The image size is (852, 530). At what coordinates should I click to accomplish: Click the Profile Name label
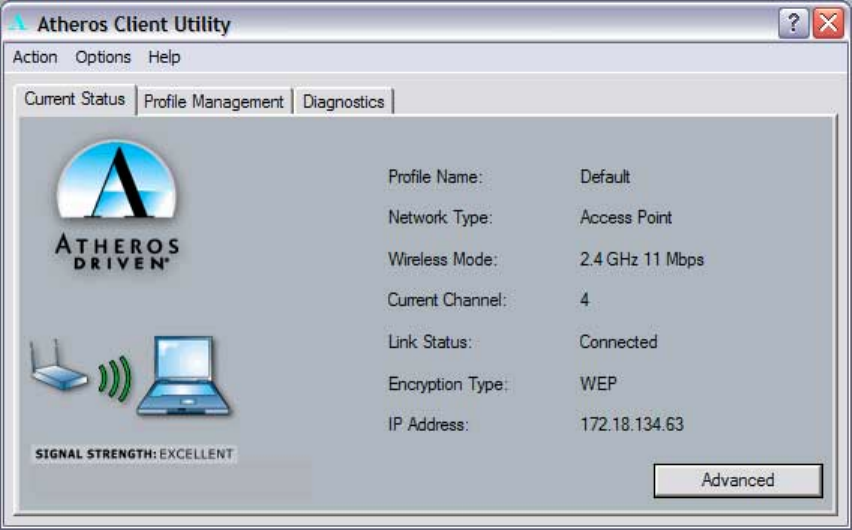pyautogui.click(x=435, y=177)
